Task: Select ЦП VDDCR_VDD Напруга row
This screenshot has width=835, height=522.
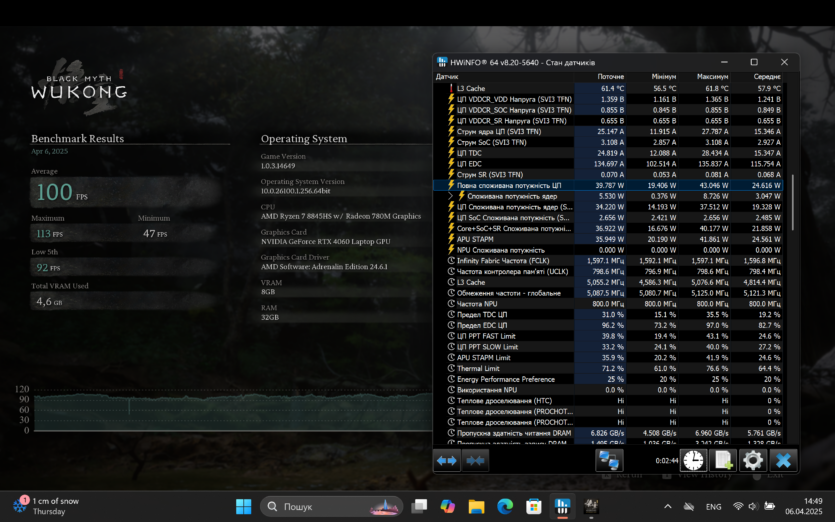Action: pyautogui.click(x=608, y=99)
